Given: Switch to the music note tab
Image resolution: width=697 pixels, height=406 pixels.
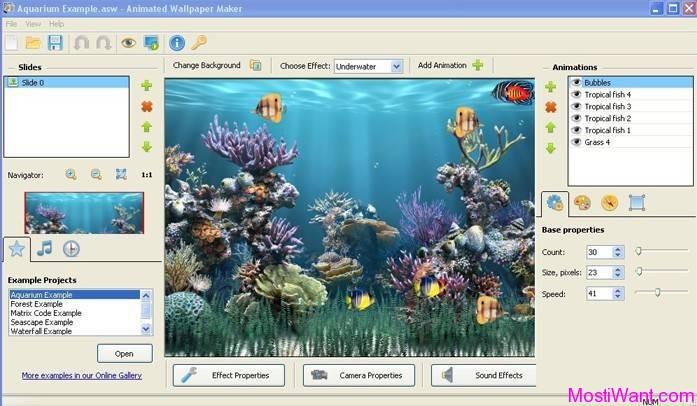Looking at the screenshot, I should click(44, 249).
